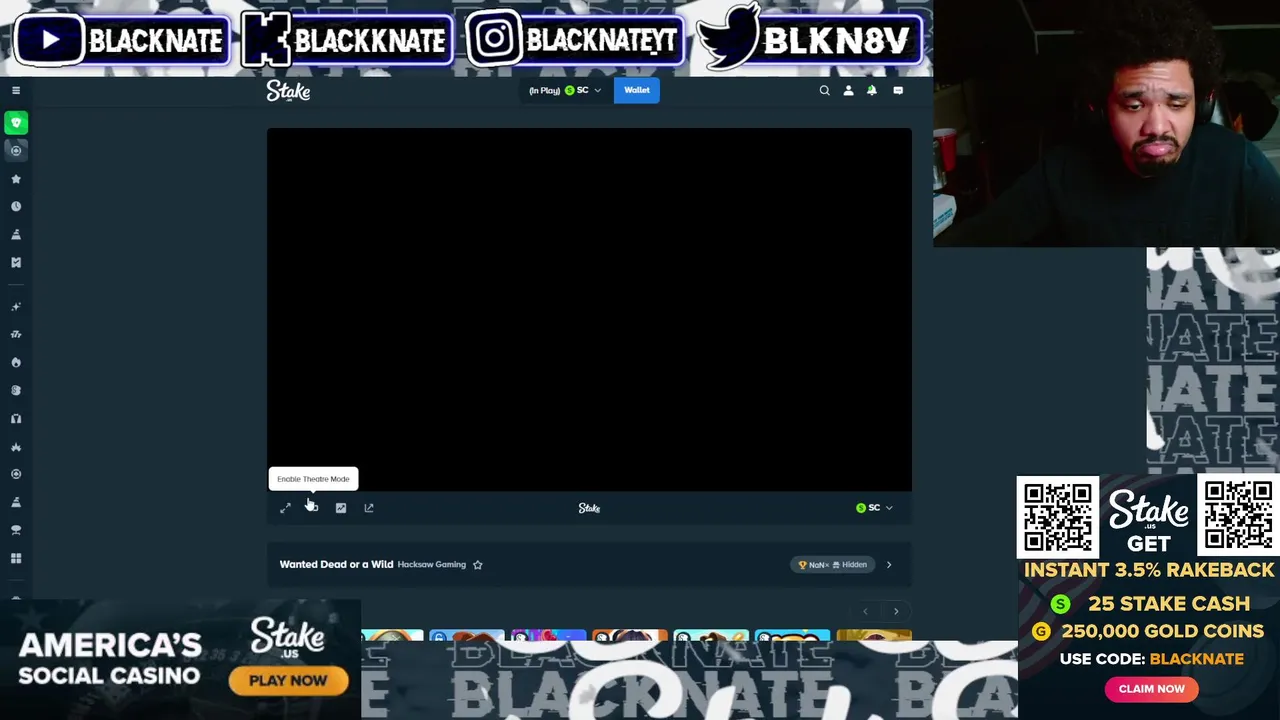Click the BLACKNATEYT Instagram banner
The height and width of the screenshot is (720, 1280).
pos(575,40)
